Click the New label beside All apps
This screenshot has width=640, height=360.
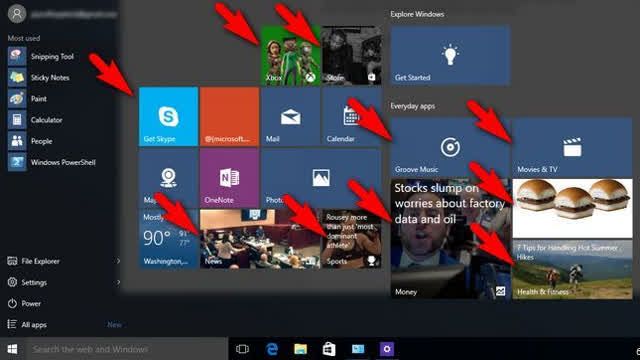pyautogui.click(x=114, y=325)
